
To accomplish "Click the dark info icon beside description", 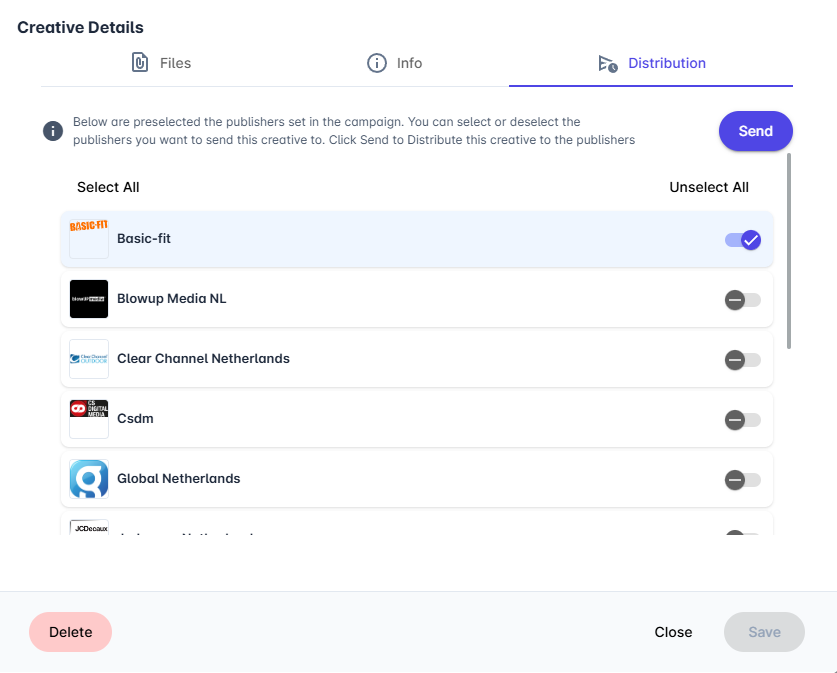I will (53, 131).
